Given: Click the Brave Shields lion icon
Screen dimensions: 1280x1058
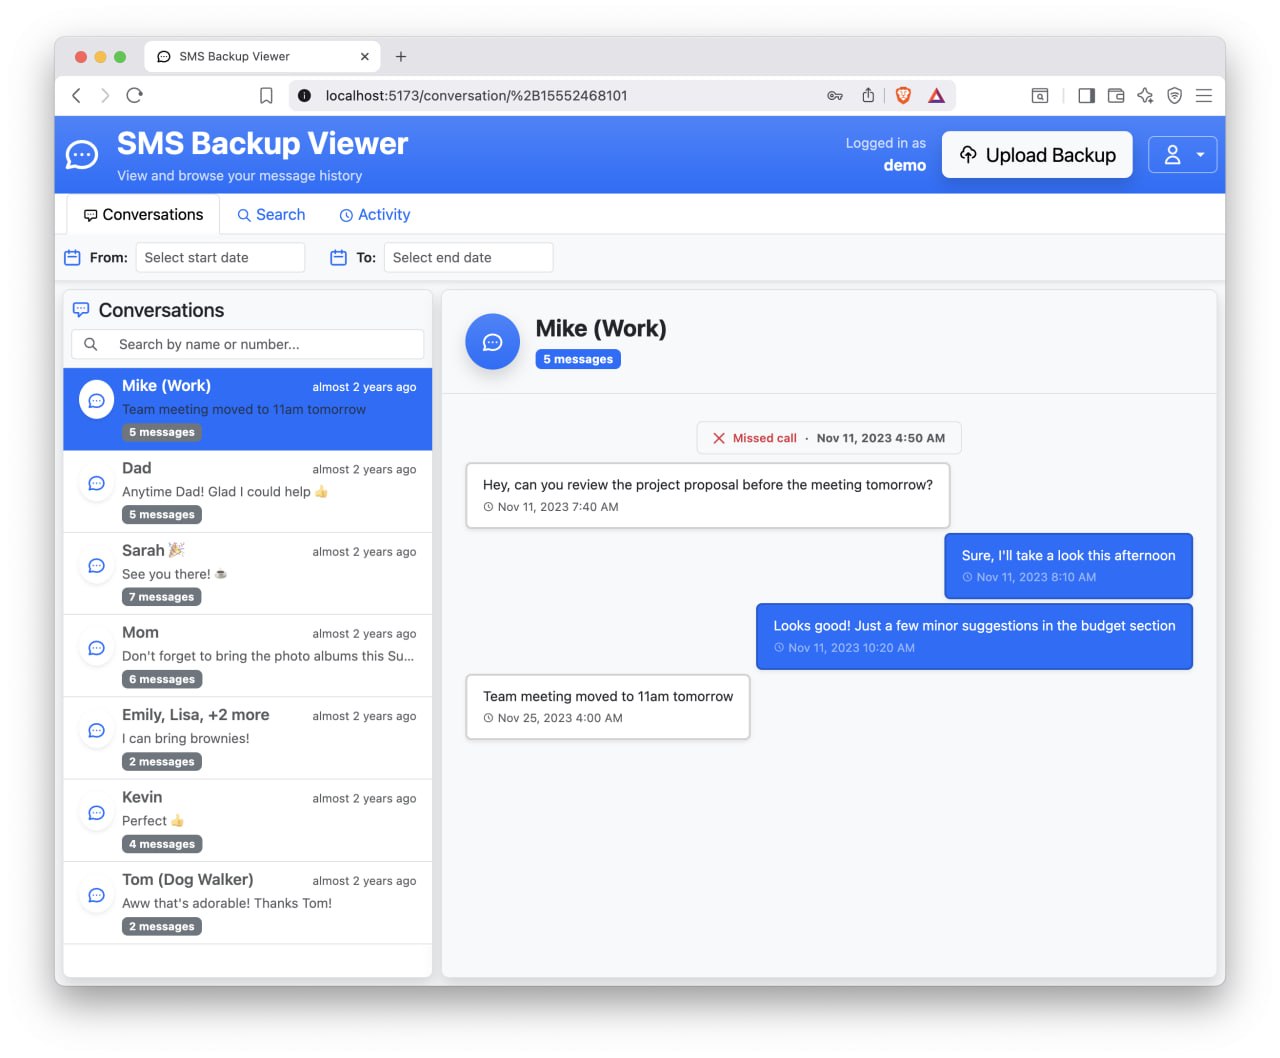Looking at the screenshot, I should (903, 96).
